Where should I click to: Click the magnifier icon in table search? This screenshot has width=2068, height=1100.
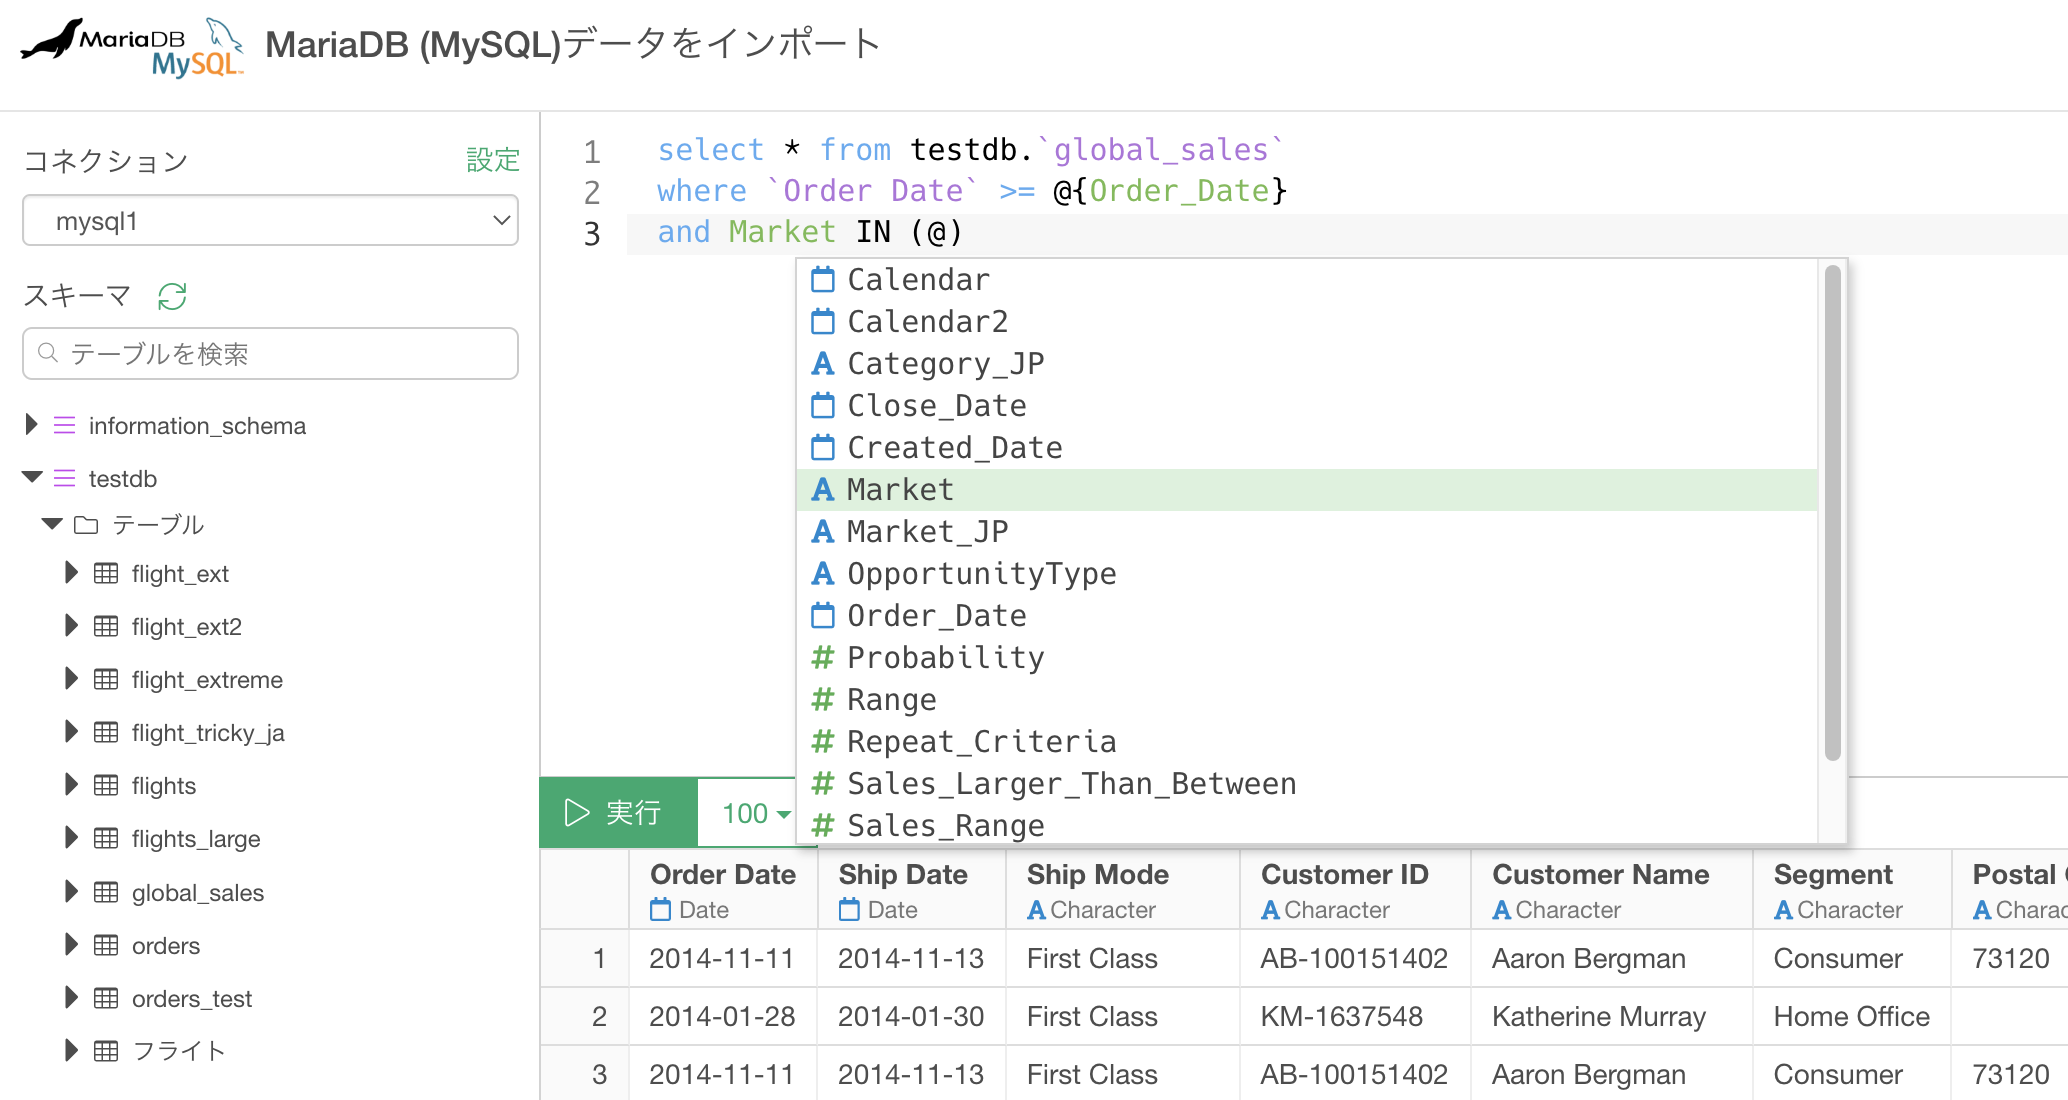point(47,353)
